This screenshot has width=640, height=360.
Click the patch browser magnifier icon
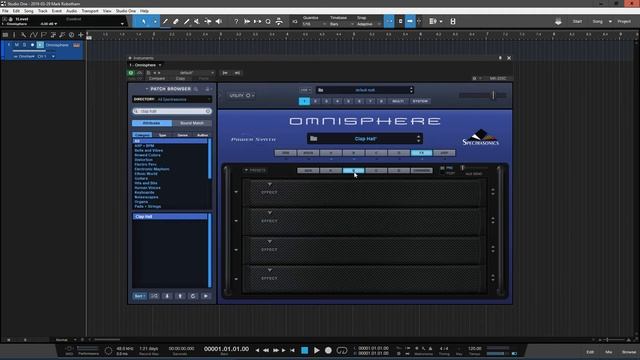point(196,89)
